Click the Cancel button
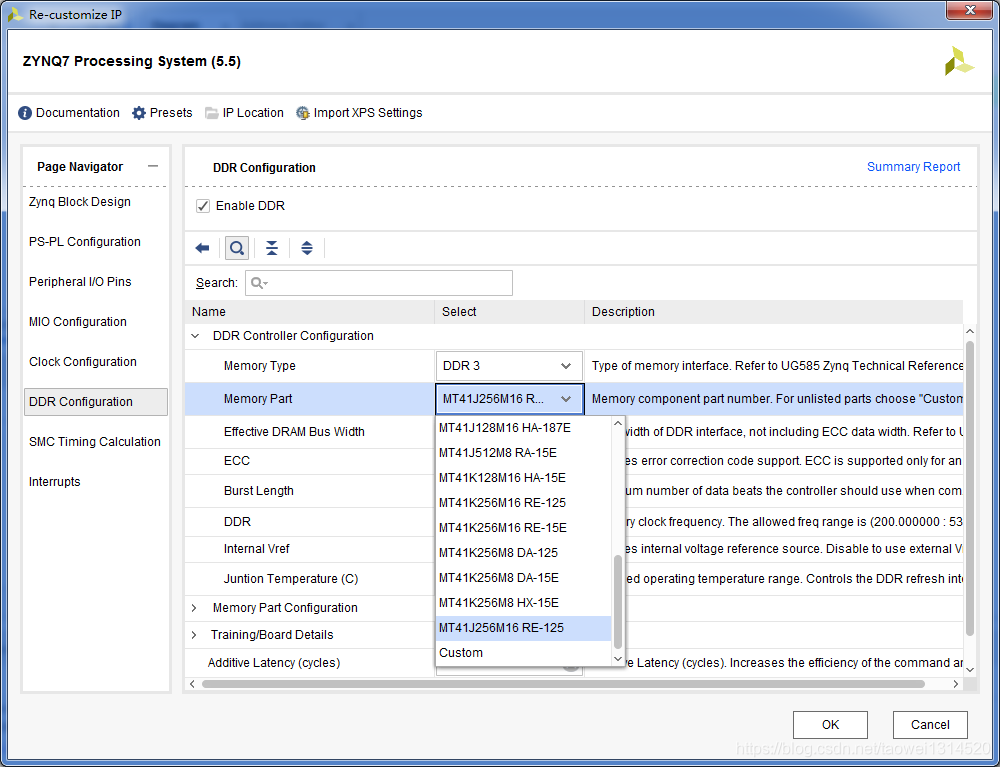The image size is (1000, 767). 930,725
